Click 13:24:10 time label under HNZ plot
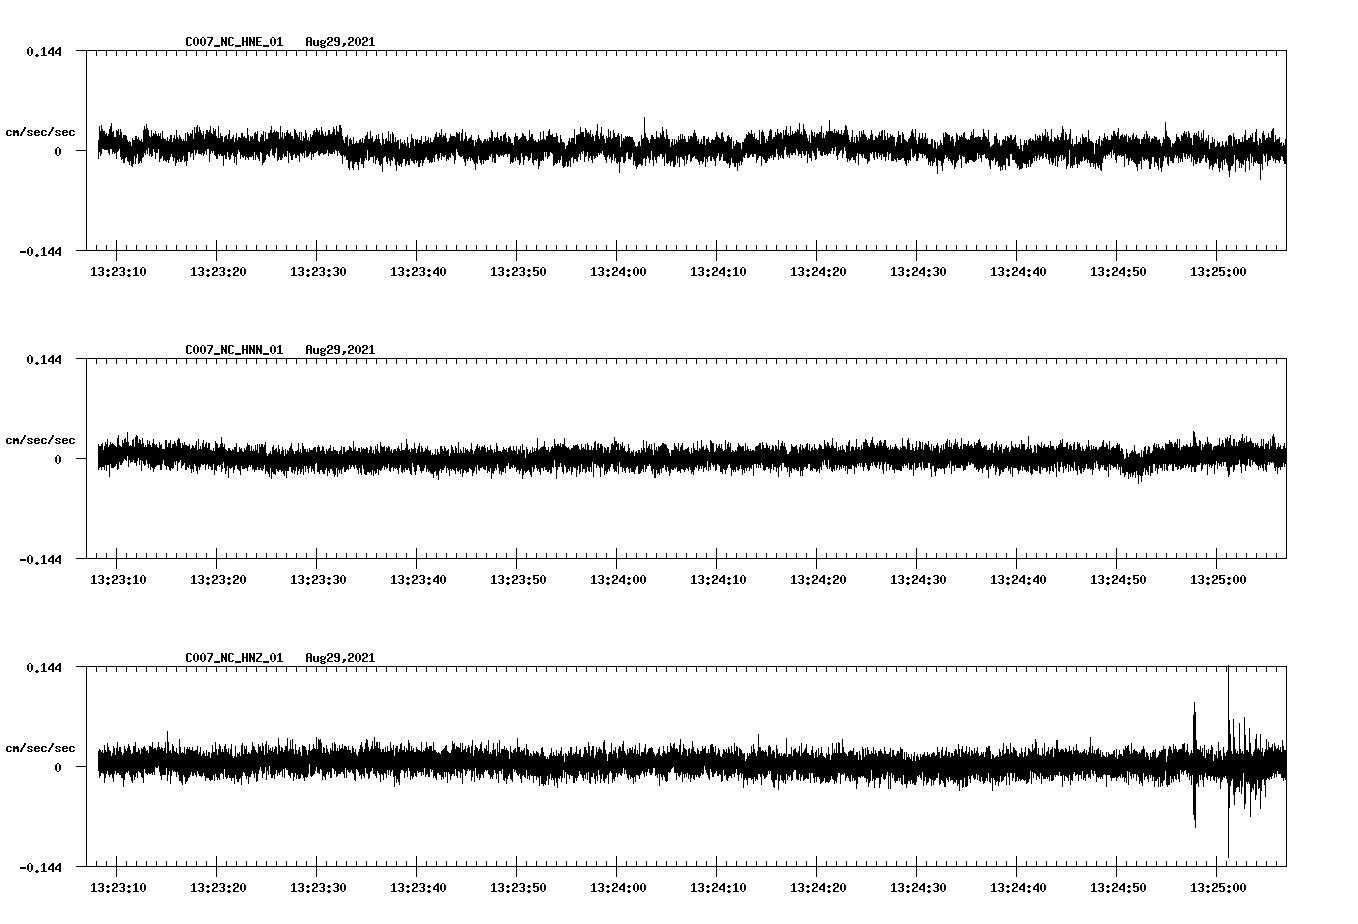Image resolution: width=1358 pixels, height=924 pixels. click(718, 887)
